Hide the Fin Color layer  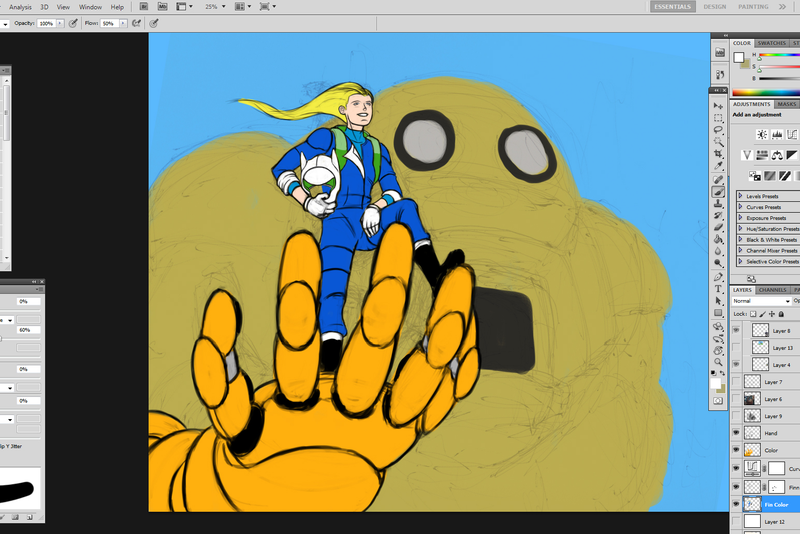click(x=736, y=504)
